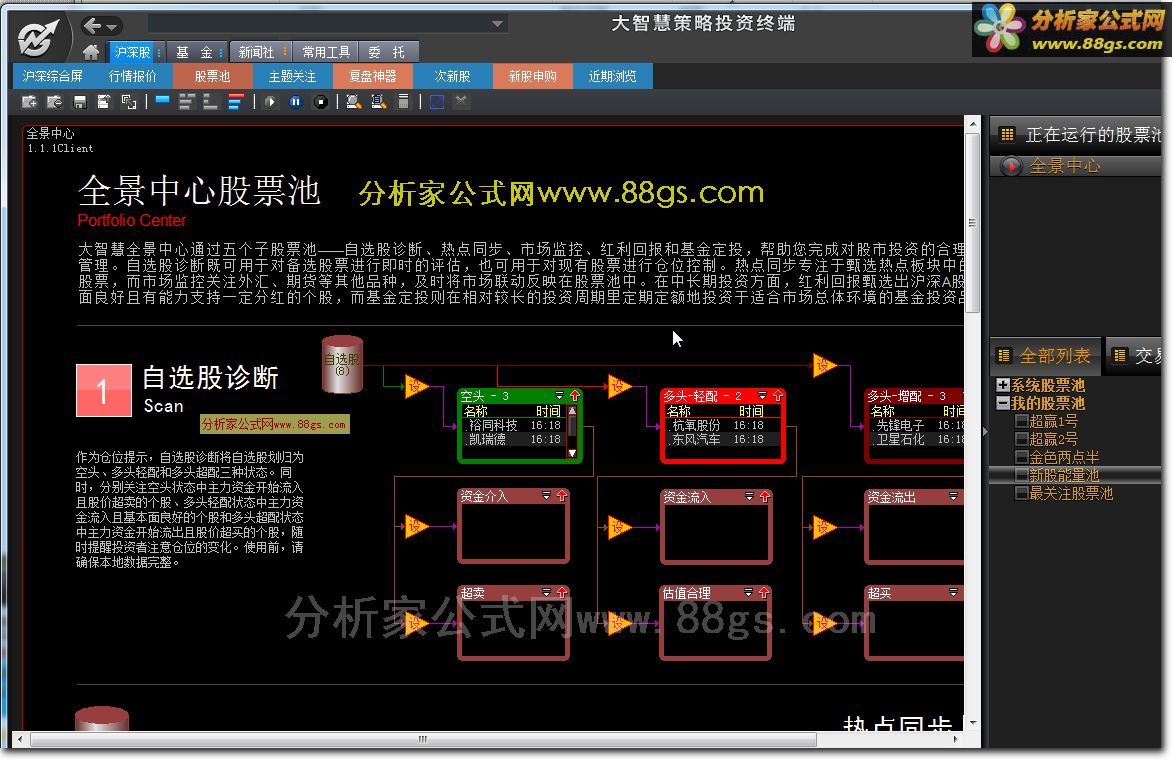Toggle the checkbox for 超赢1号
Viewport: 1174px width, 761px height.
[x=1021, y=422]
